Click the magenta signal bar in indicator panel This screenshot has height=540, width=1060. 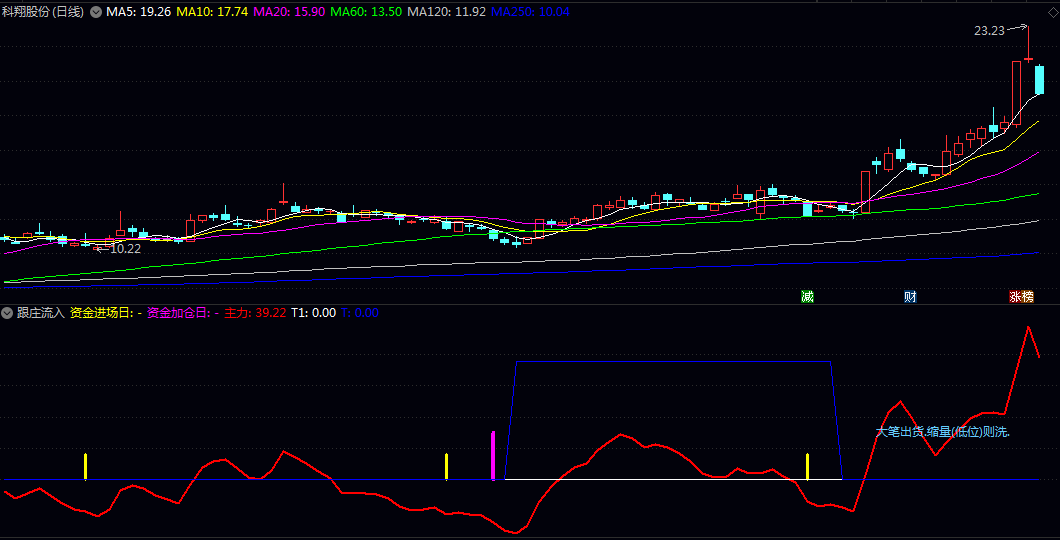pos(493,456)
